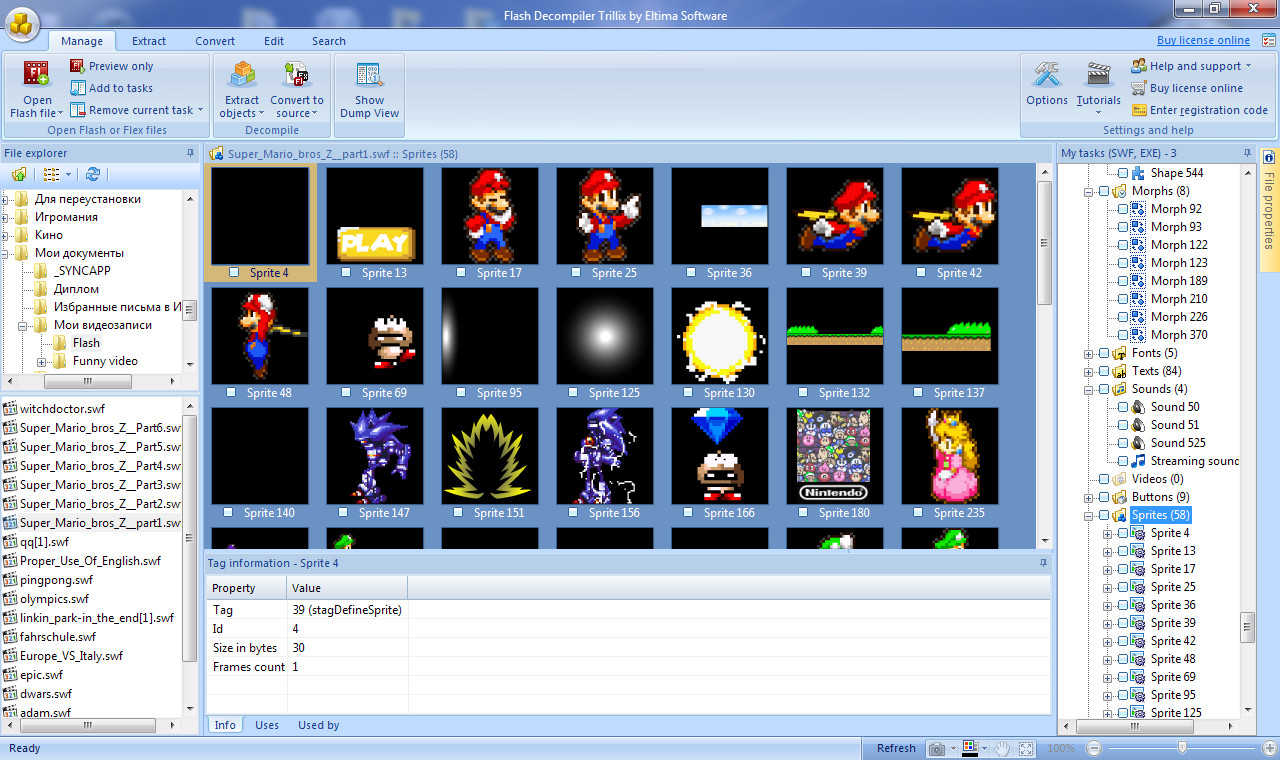Open the Options tools icon

click(1047, 74)
